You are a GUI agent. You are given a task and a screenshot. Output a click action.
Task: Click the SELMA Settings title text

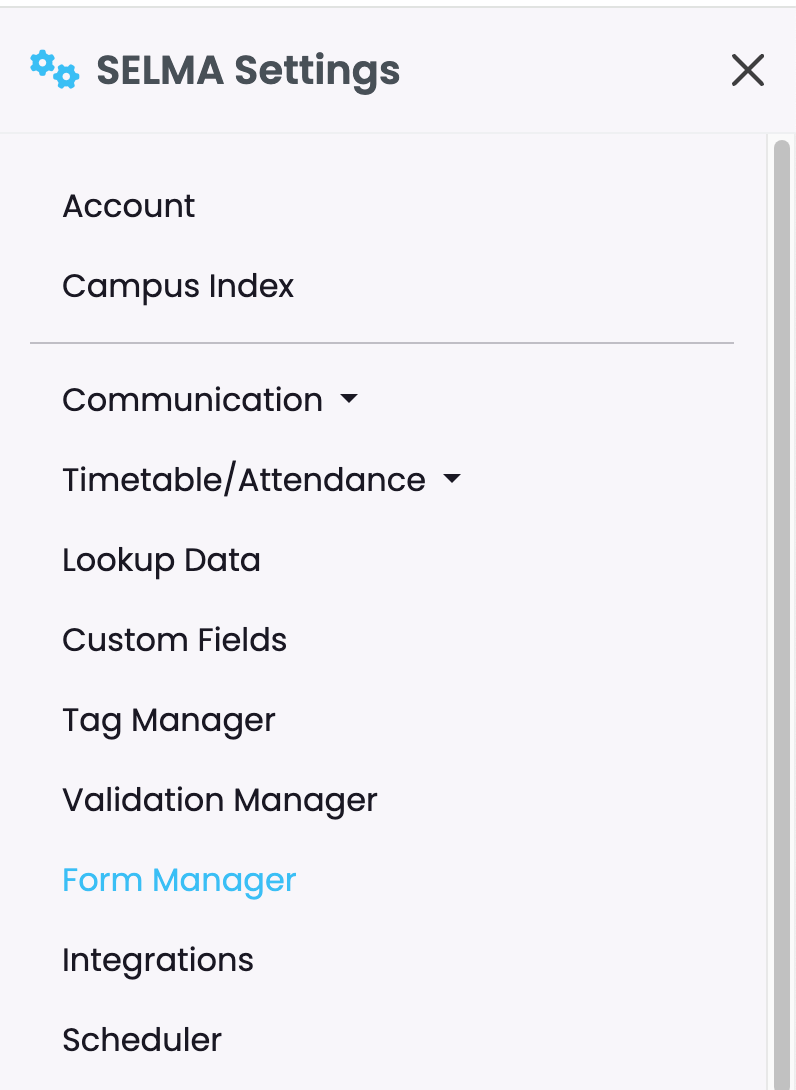point(248,70)
